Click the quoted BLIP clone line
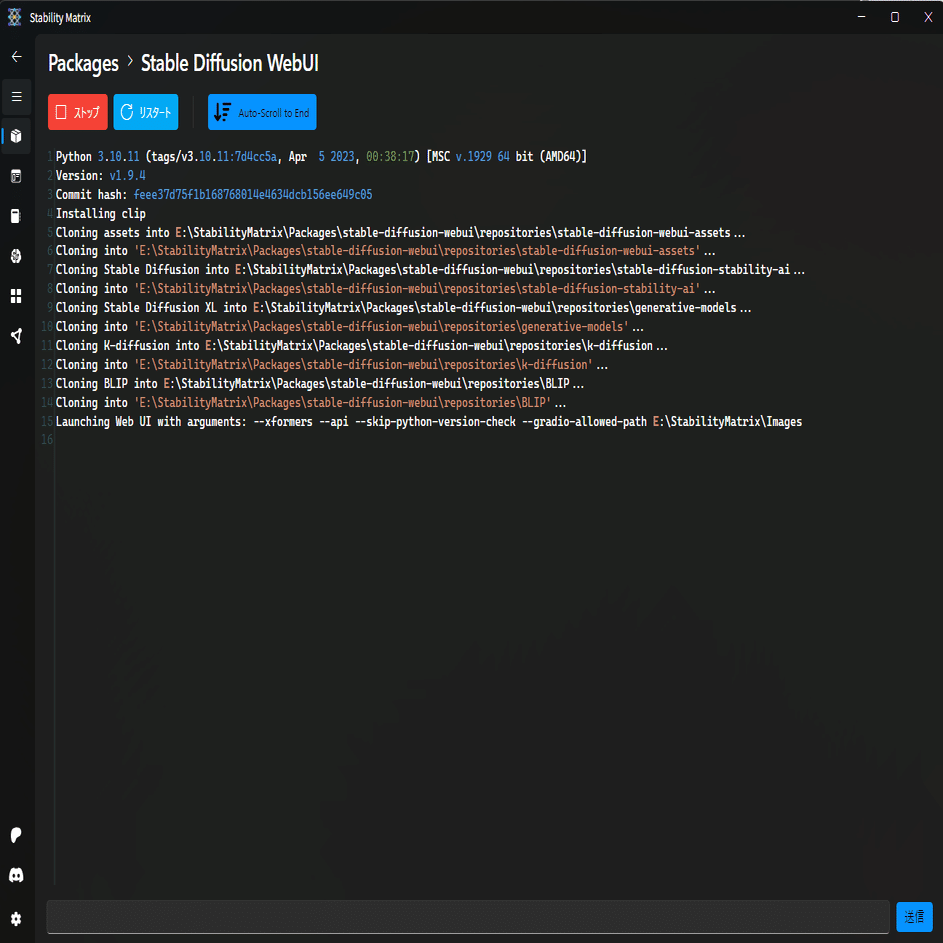This screenshot has width=943, height=943. (x=310, y=402)
